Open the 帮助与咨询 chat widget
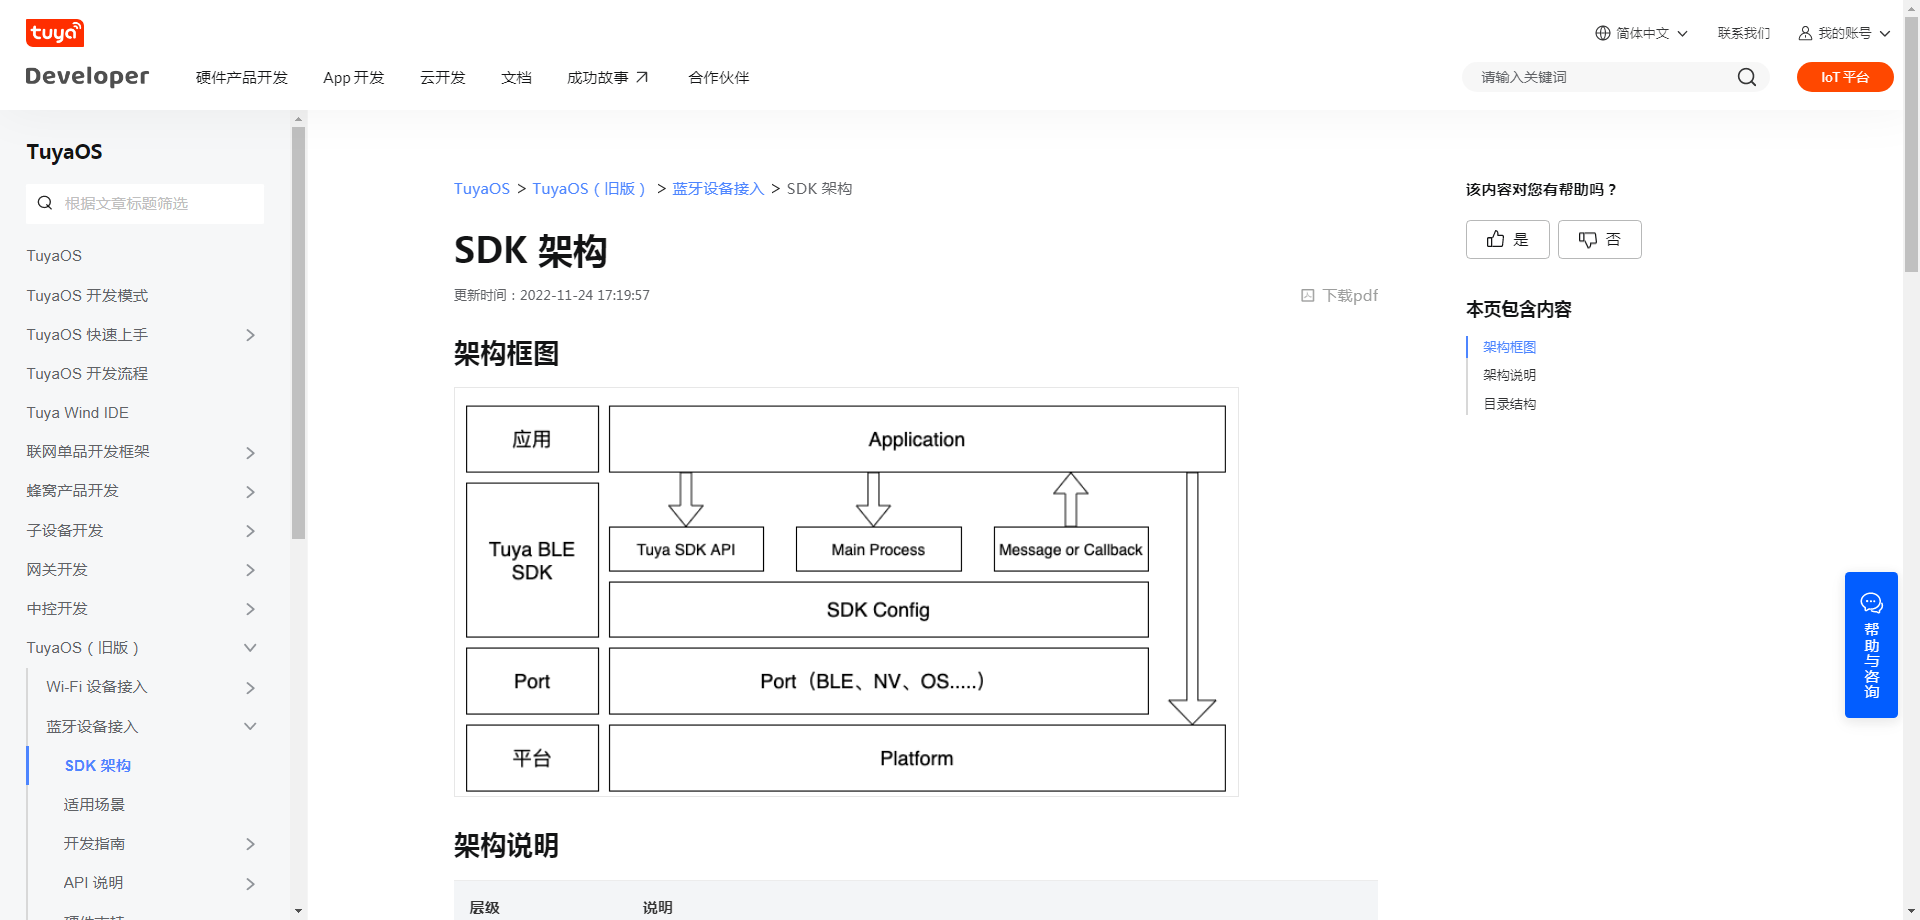 pos(1871,644)
